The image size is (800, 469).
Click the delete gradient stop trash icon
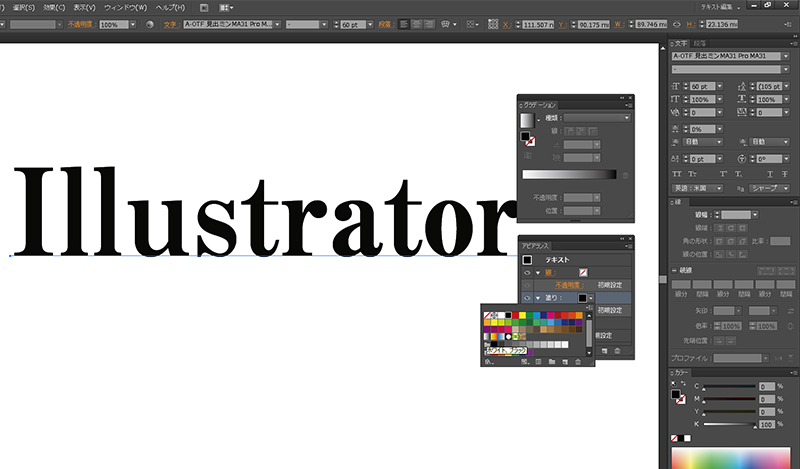[626, 175]
